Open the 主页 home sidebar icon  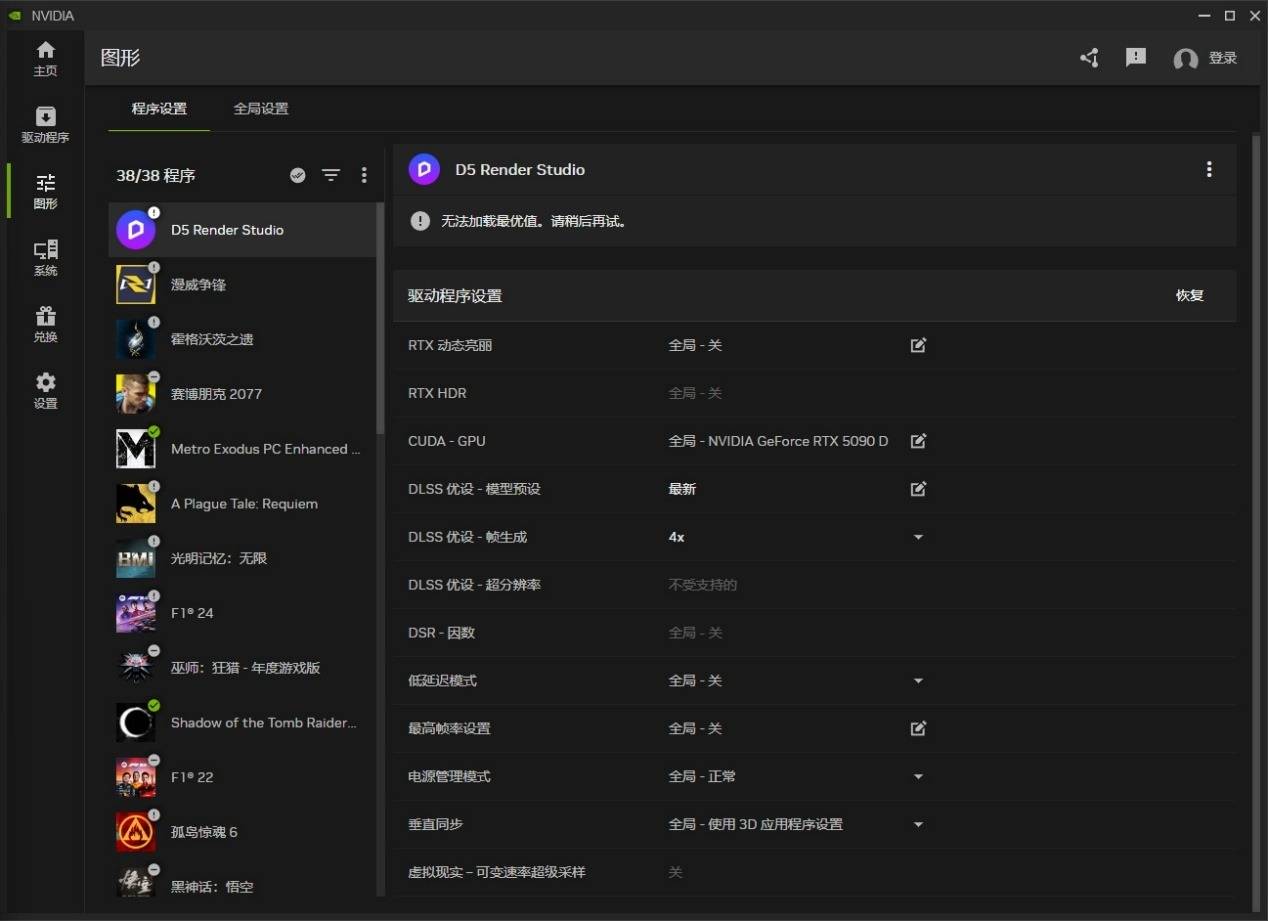(45, 58)
